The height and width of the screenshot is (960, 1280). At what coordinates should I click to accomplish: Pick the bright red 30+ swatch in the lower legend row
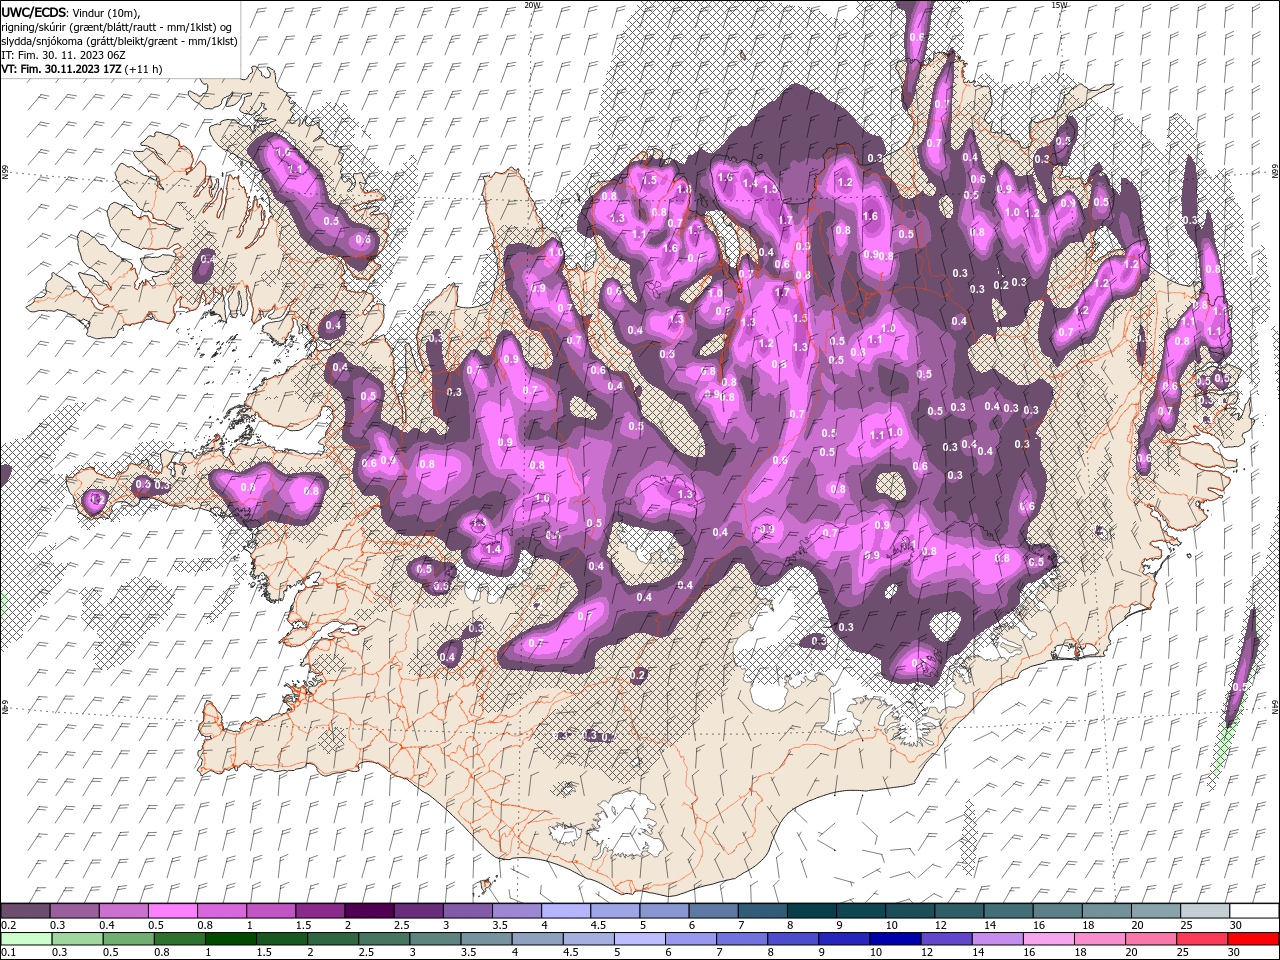click(1253, 939)
